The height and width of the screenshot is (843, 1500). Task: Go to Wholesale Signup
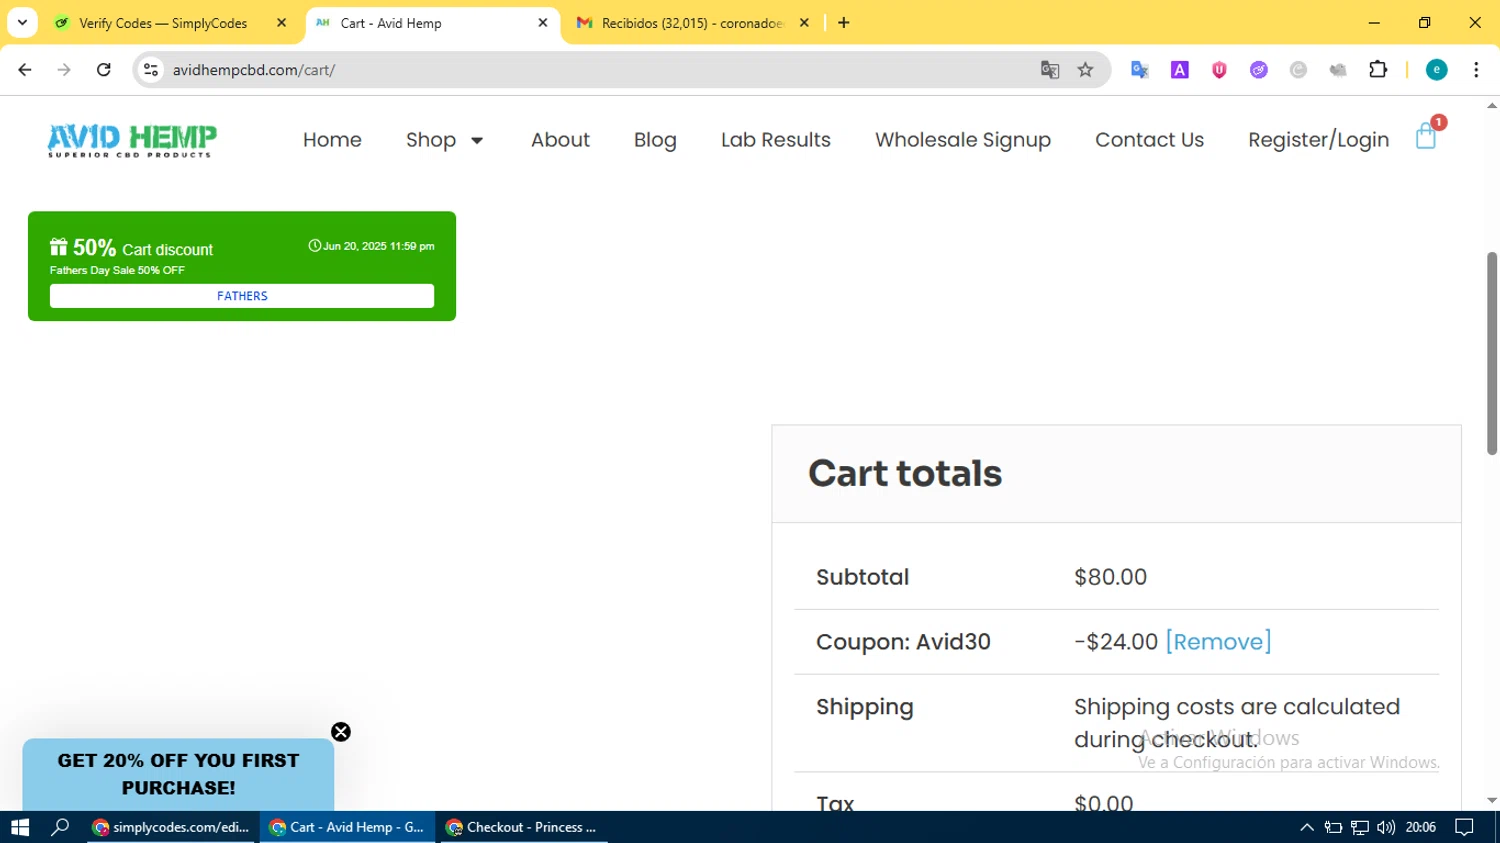tap(963, 140)
